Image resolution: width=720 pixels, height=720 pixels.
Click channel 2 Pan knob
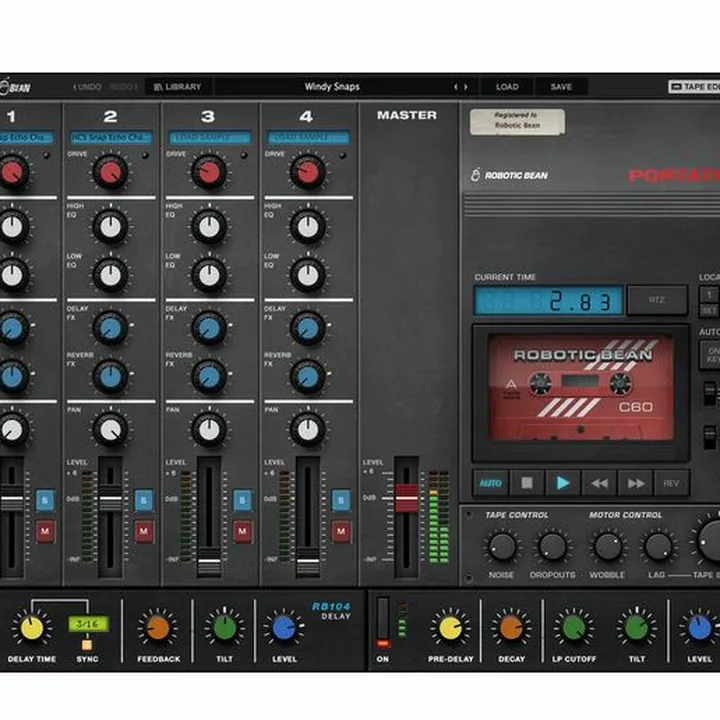110,430
